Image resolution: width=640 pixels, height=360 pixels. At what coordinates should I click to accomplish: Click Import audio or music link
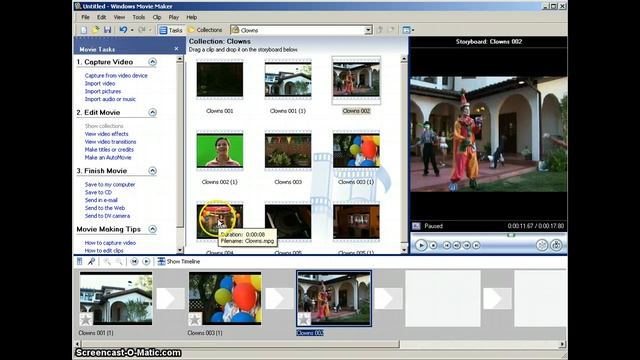point(110,99)
